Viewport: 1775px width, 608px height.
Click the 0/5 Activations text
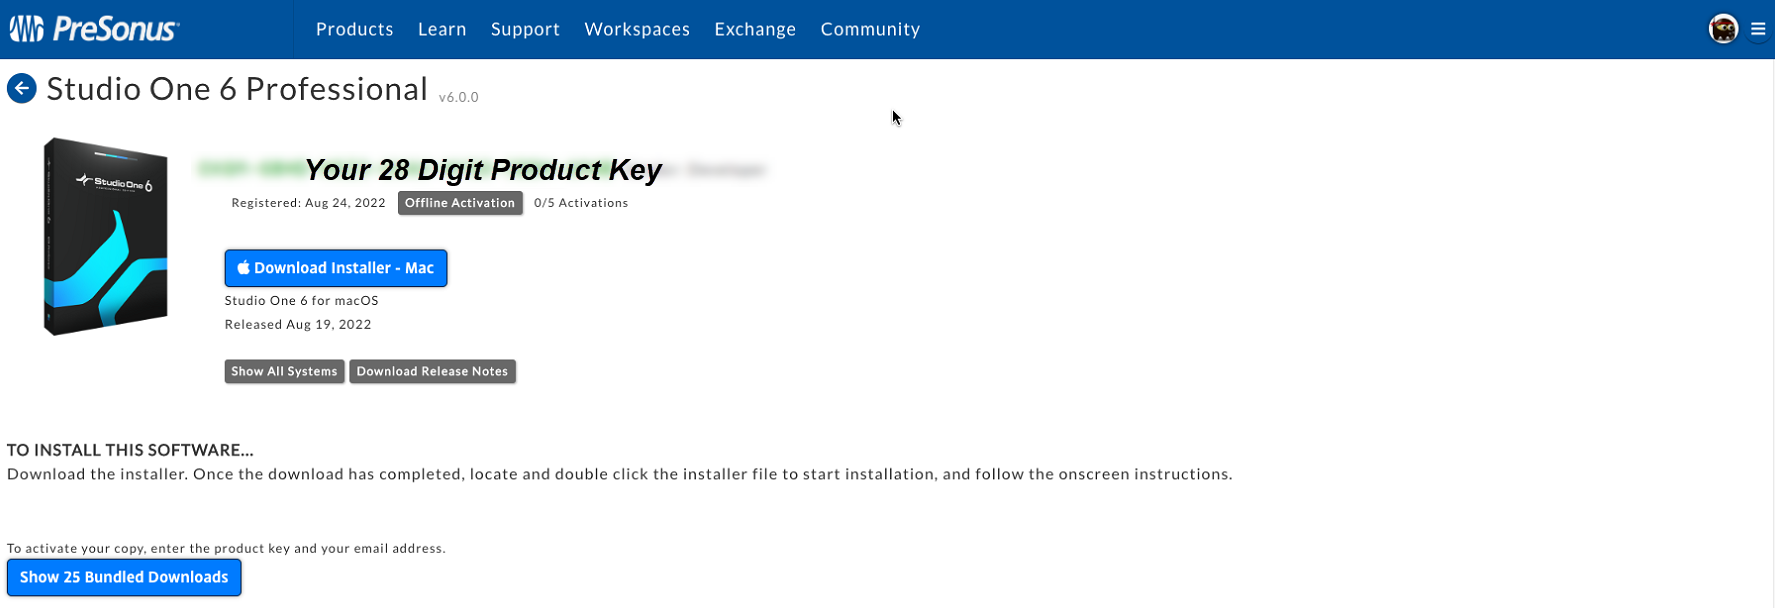(x=581, y=203)
